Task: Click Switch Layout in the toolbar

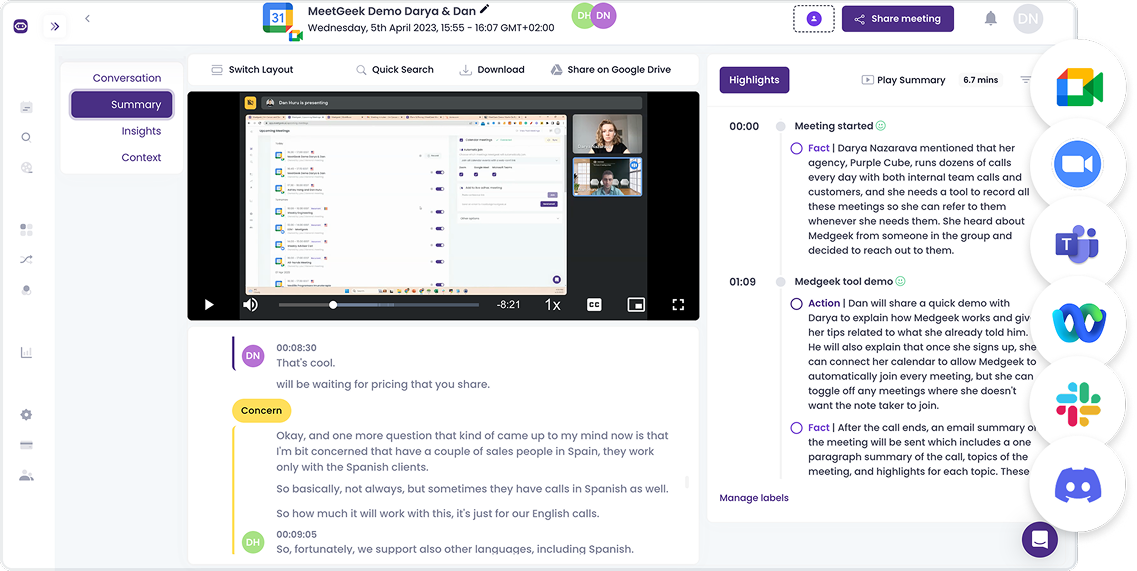Action: (252, 70)
